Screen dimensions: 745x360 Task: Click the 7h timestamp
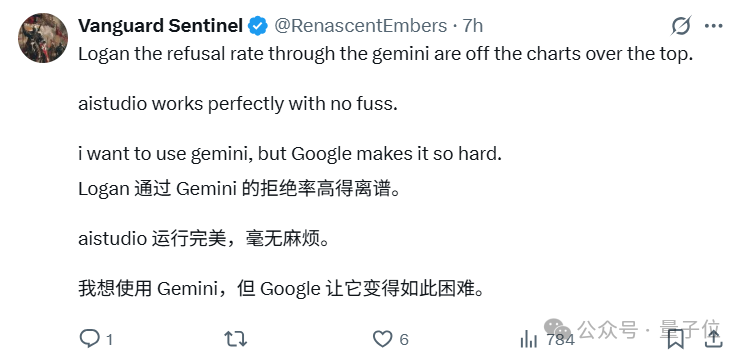[x=473, y=26]
